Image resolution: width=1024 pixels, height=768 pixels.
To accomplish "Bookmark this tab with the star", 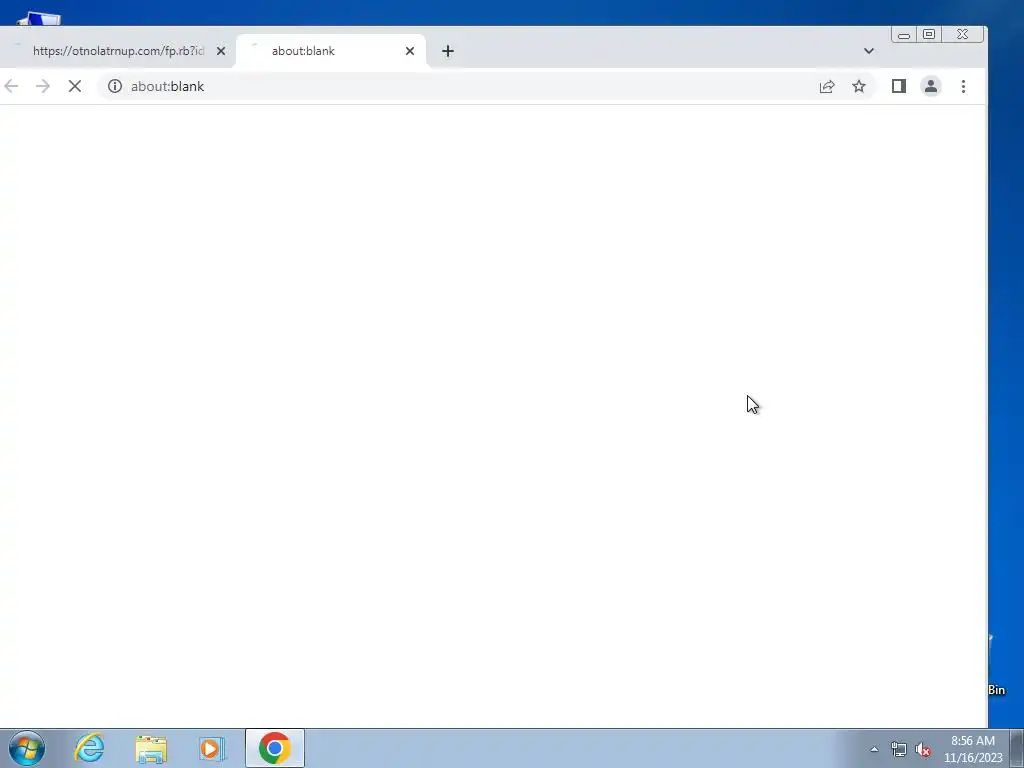I will pos(859,86).
